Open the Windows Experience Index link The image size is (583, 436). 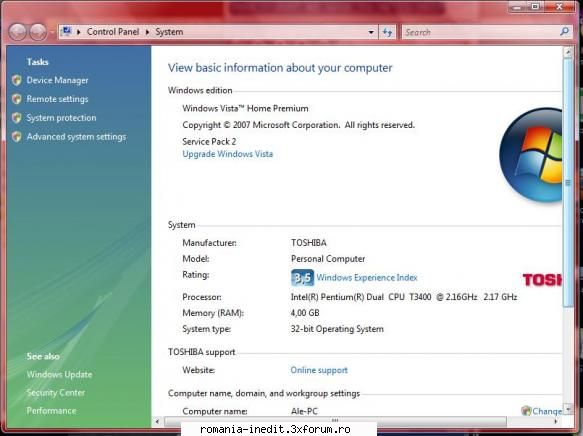367,278
